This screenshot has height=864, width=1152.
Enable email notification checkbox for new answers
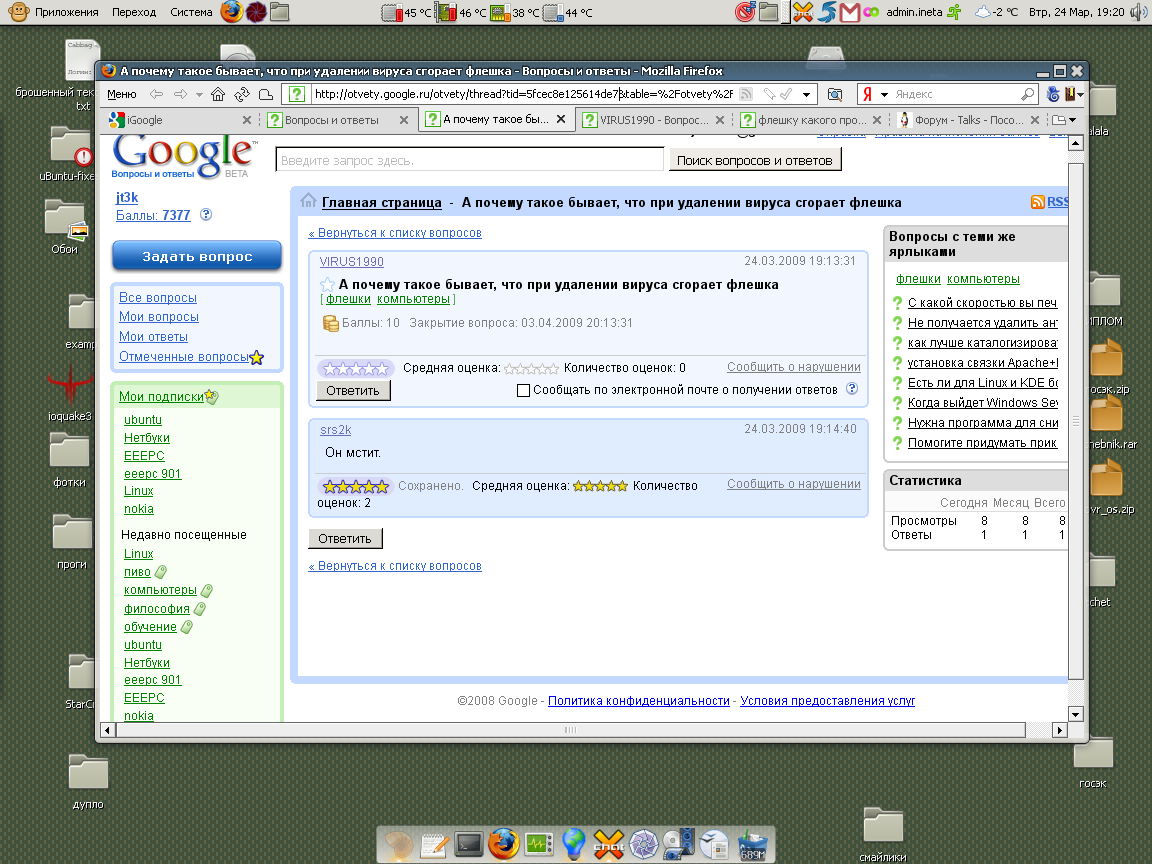point(523,390)
